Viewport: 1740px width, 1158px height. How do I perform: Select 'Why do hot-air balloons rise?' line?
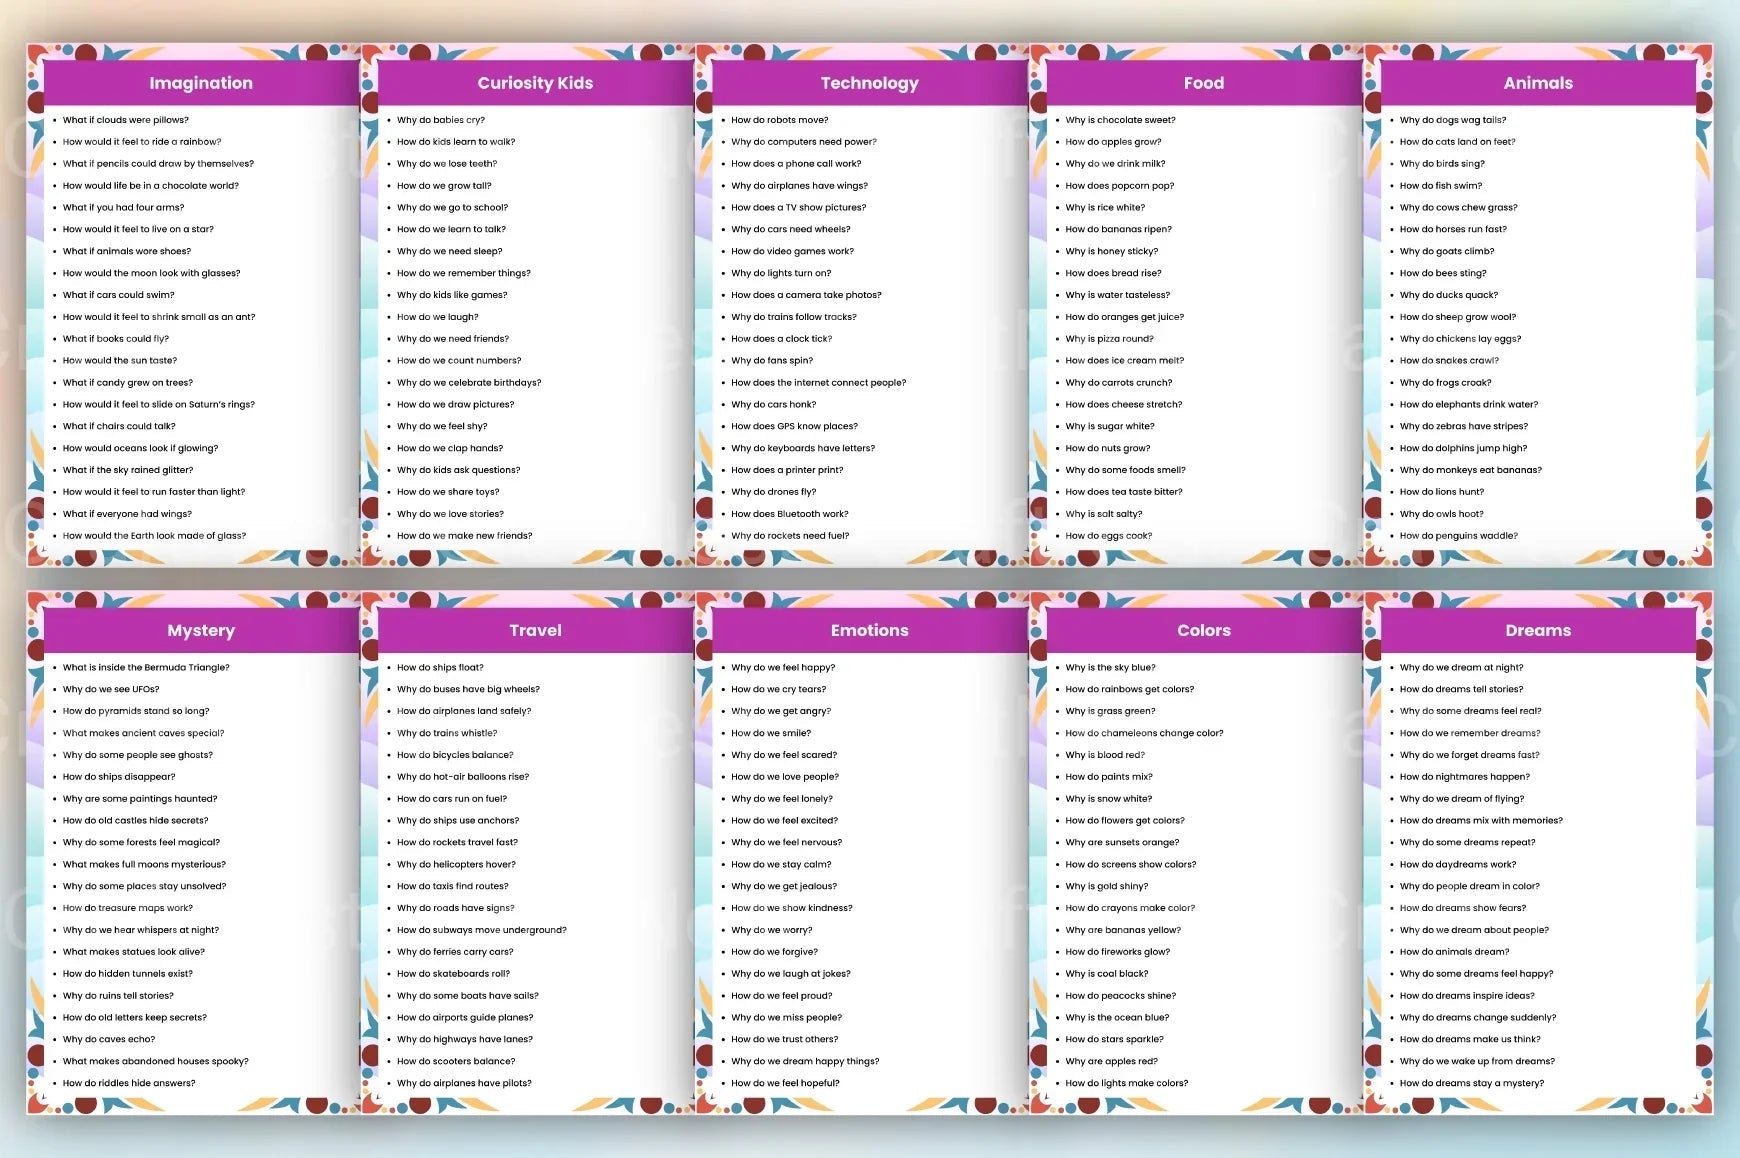coord(463,777)
